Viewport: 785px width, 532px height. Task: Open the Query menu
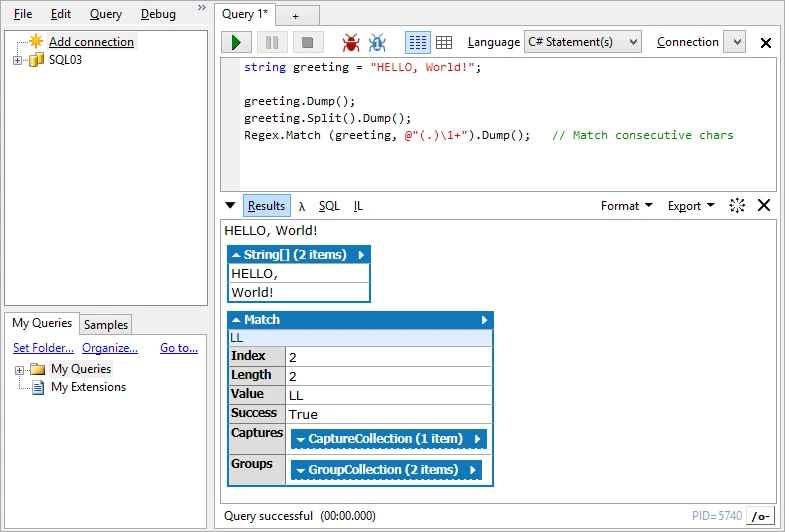(106, 14)
